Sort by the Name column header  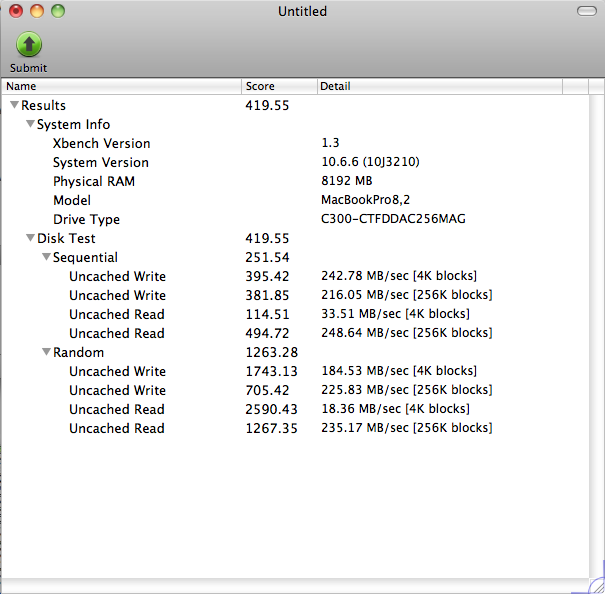122,86
